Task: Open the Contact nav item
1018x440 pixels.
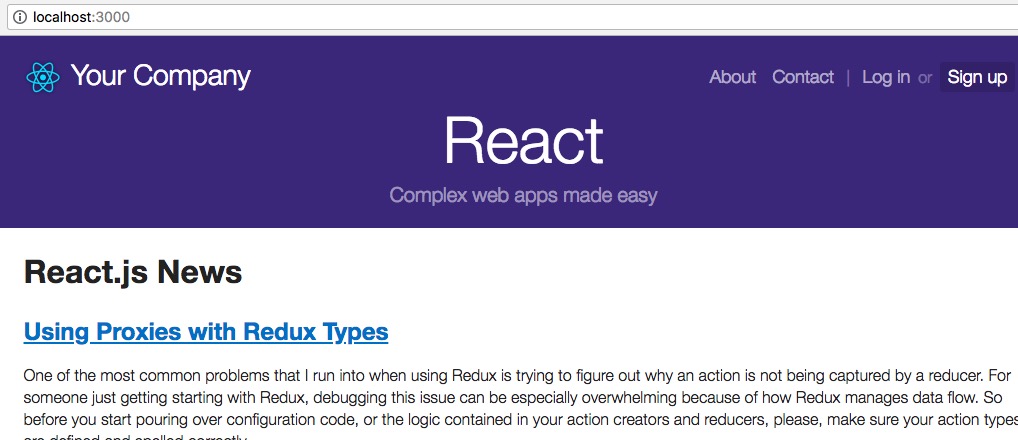Action: (802, 77)
